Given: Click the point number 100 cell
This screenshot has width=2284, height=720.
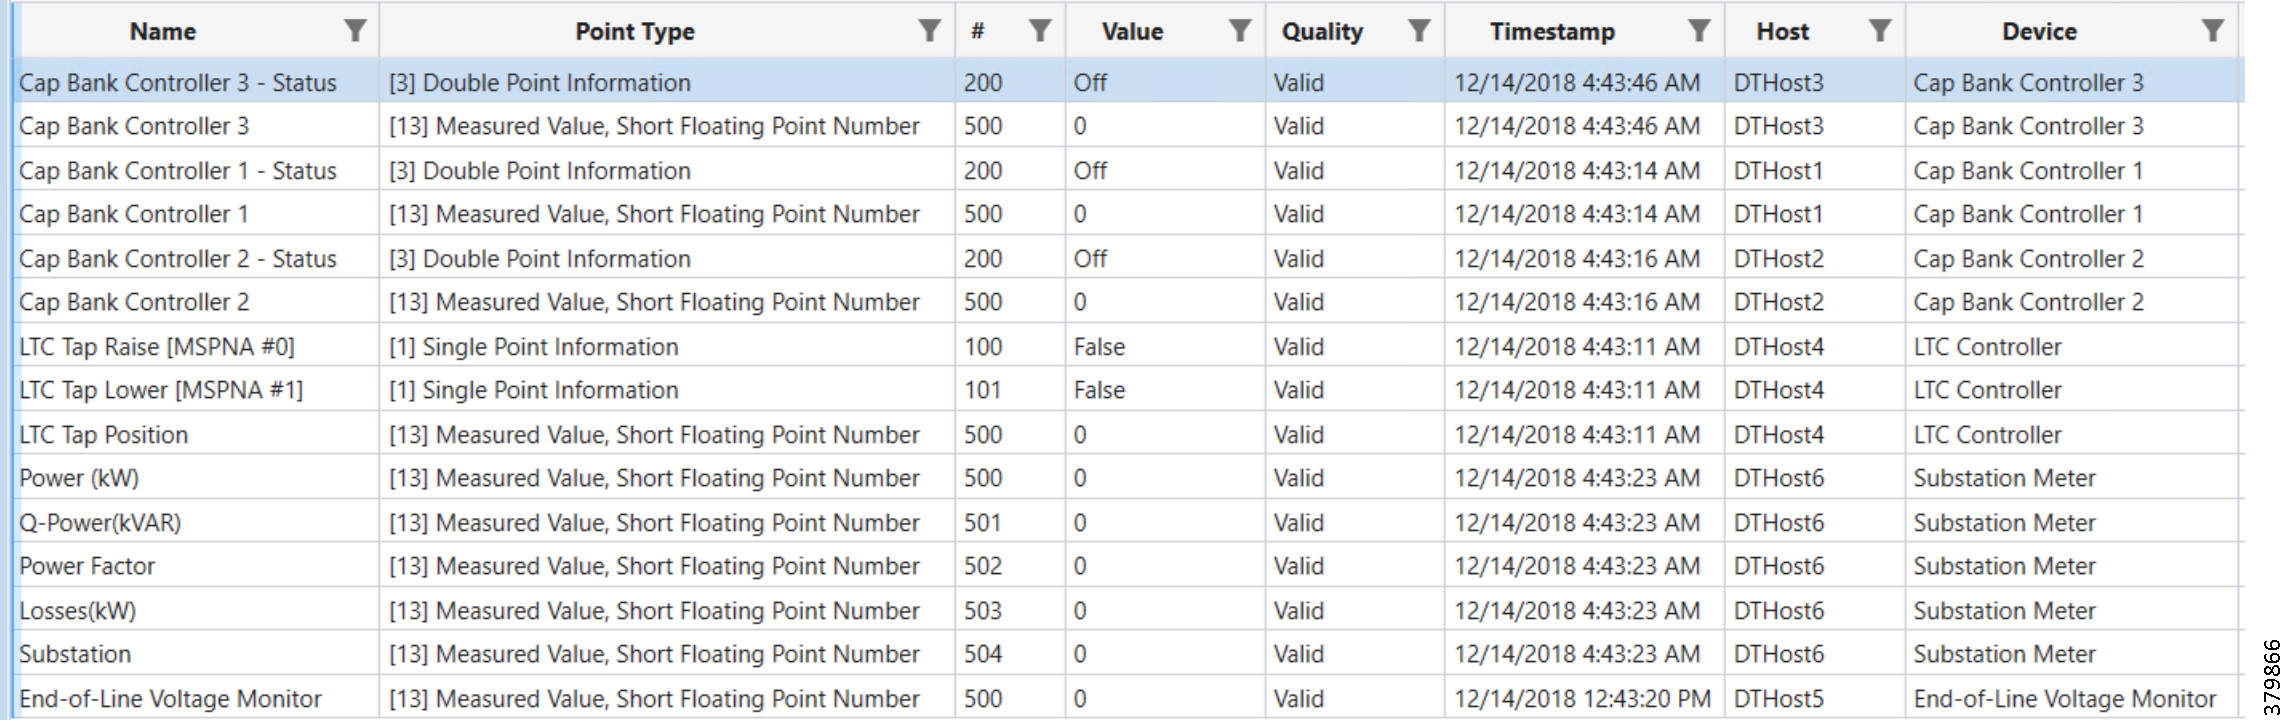Looking at the screenshot, I should click(x=982, y=347).
